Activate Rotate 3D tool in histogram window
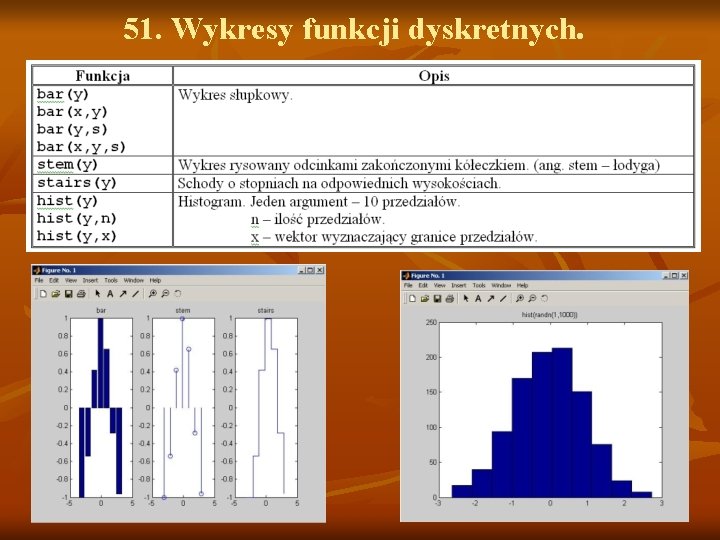The image size is (720, 540). click(x=545, y=298)
